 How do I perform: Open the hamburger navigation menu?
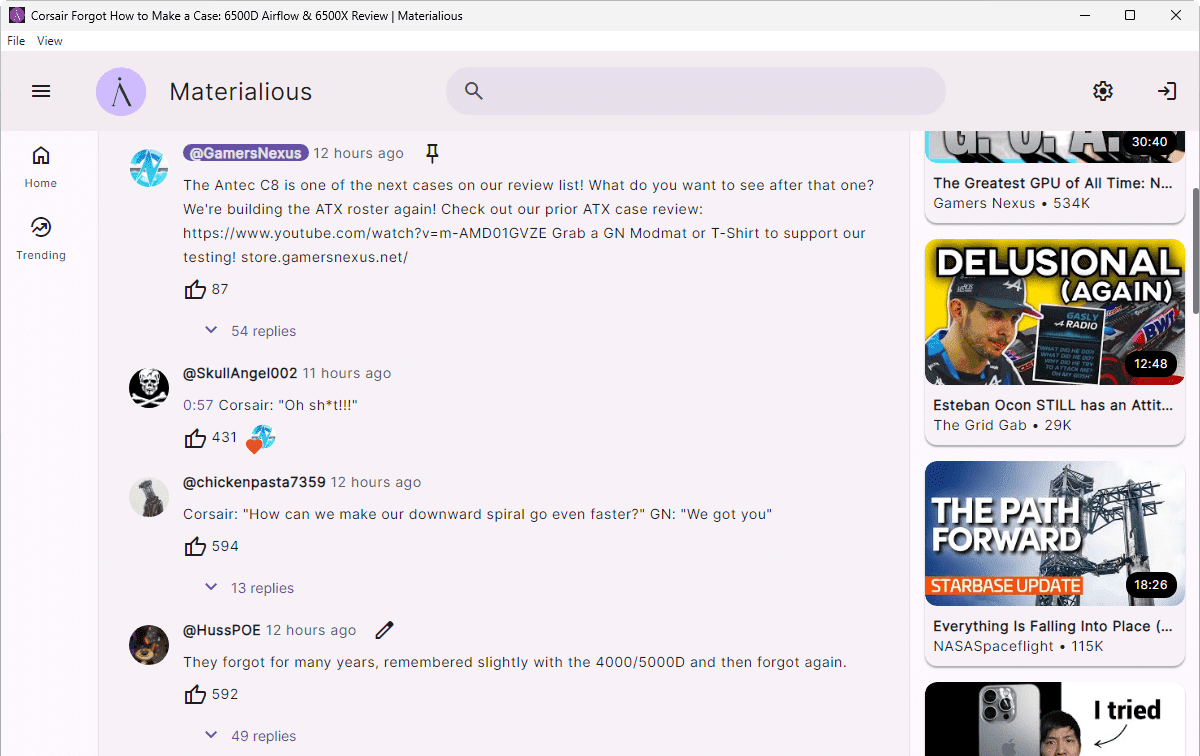[x=41, y=91]
